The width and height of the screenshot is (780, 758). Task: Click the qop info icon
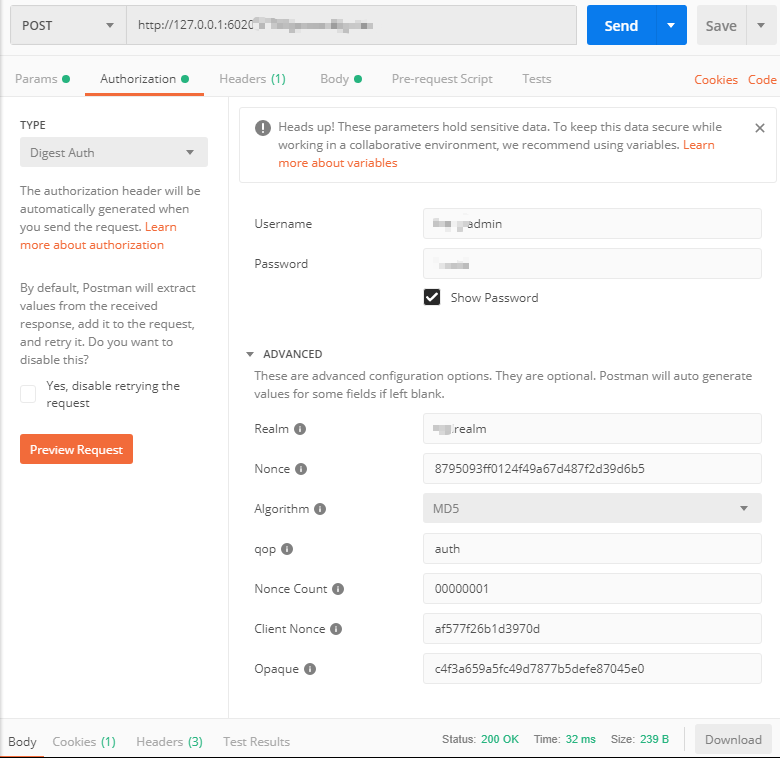pyautogui.click(x=287, y=549)
